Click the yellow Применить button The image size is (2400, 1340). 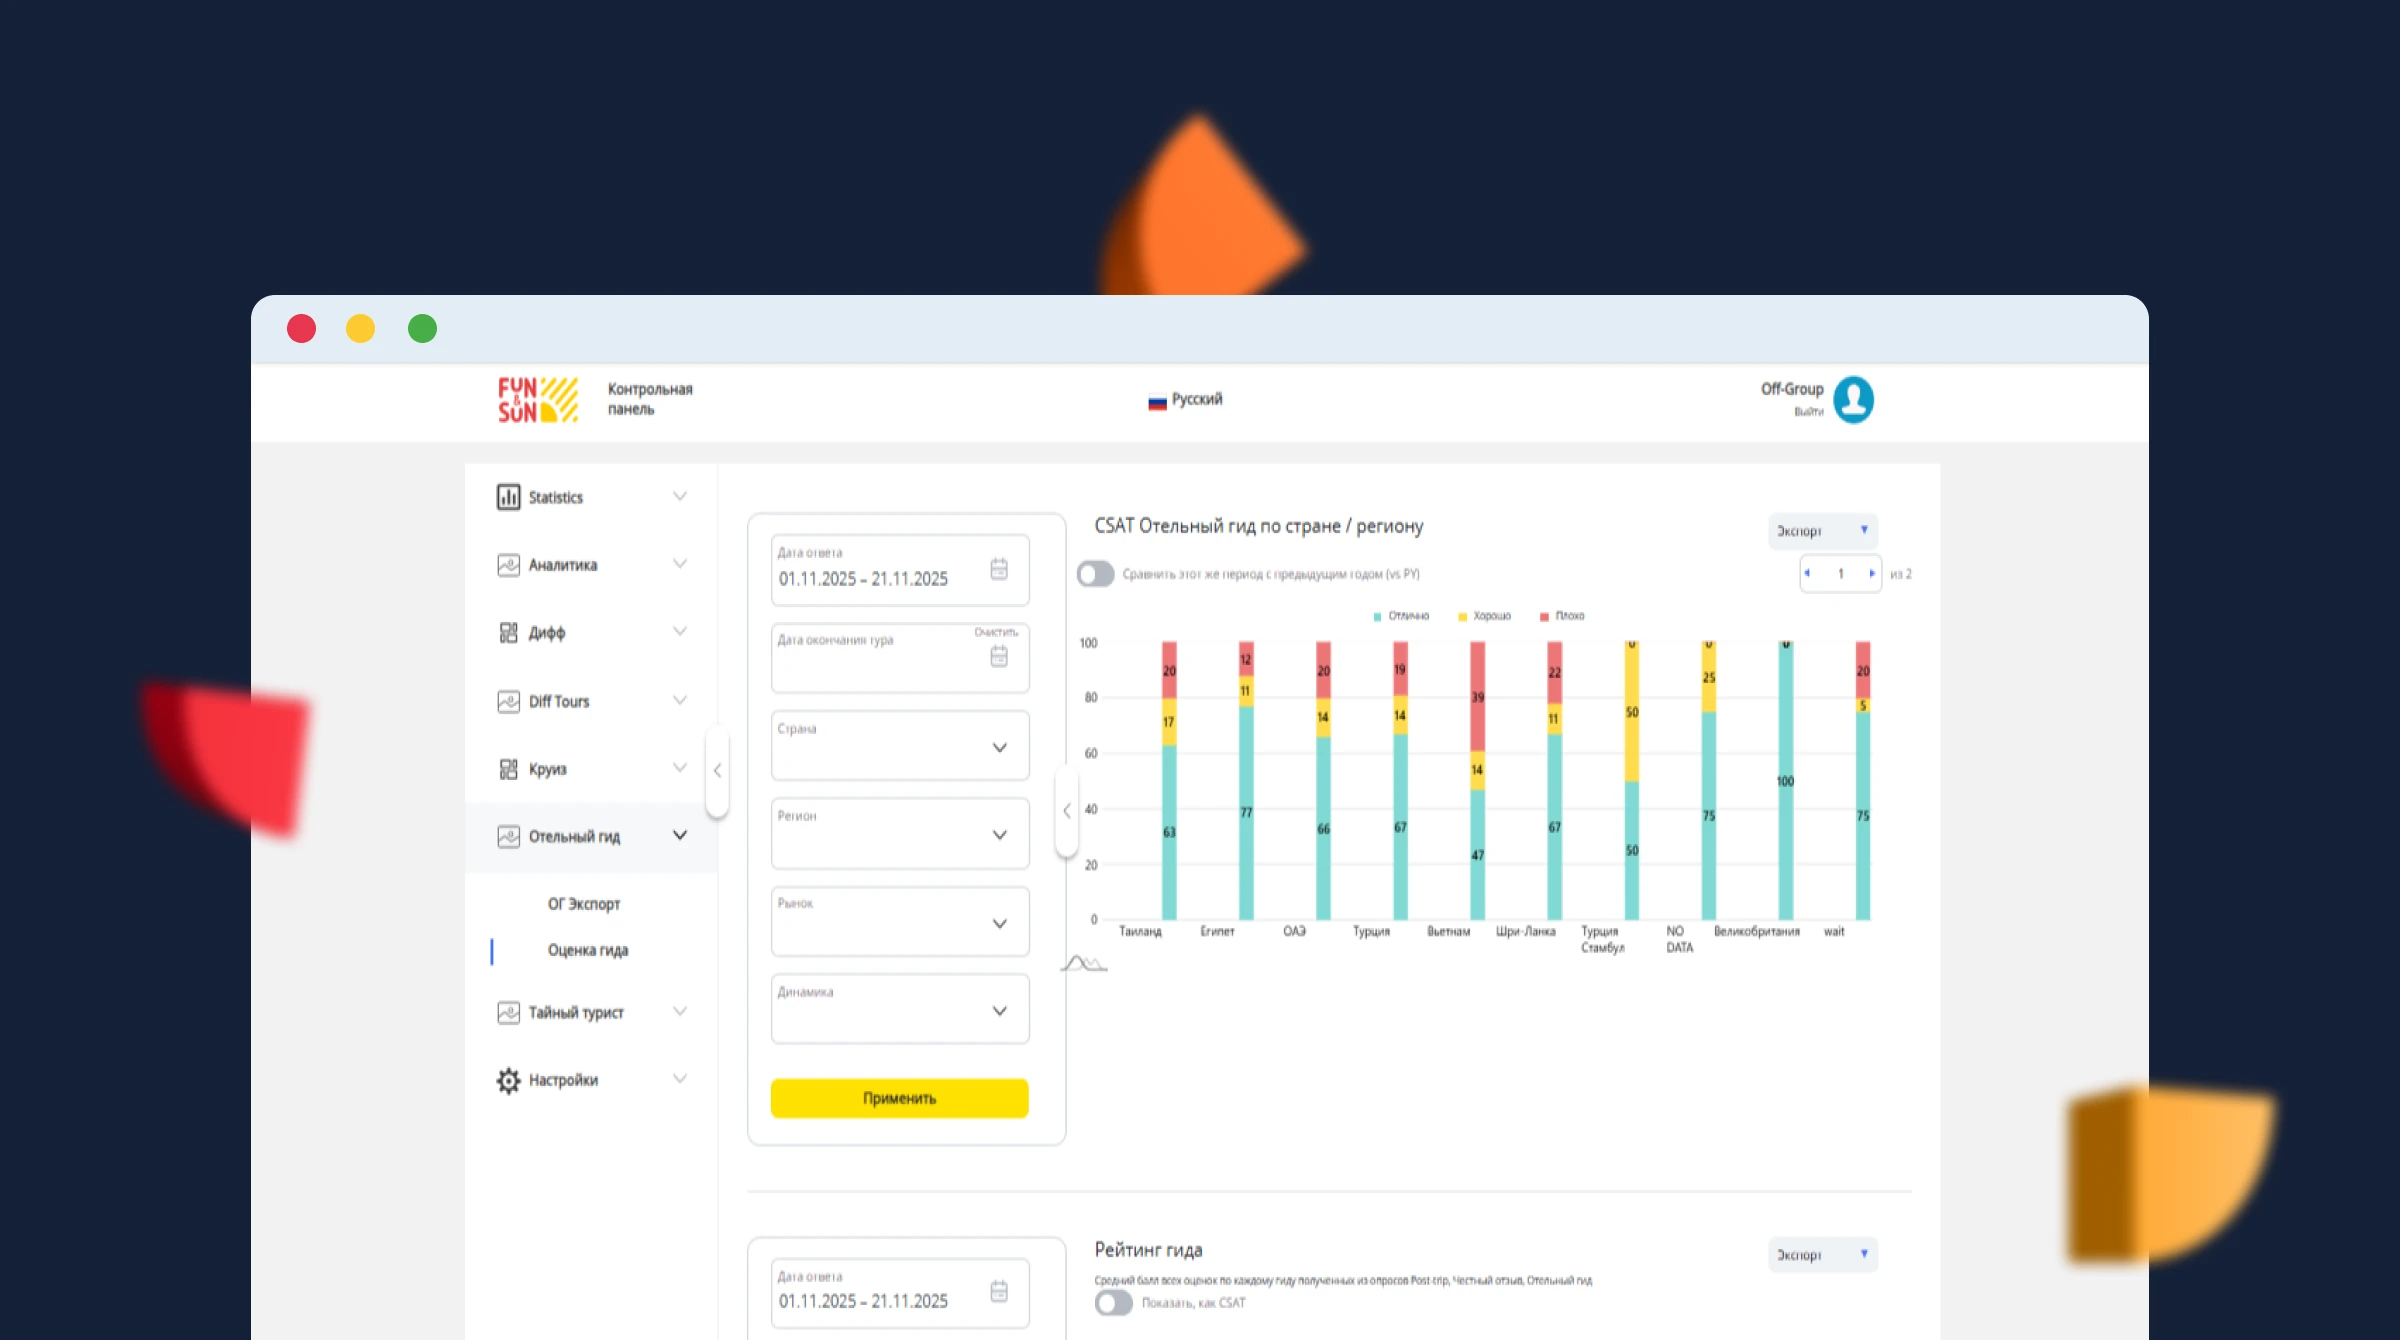899,1098
